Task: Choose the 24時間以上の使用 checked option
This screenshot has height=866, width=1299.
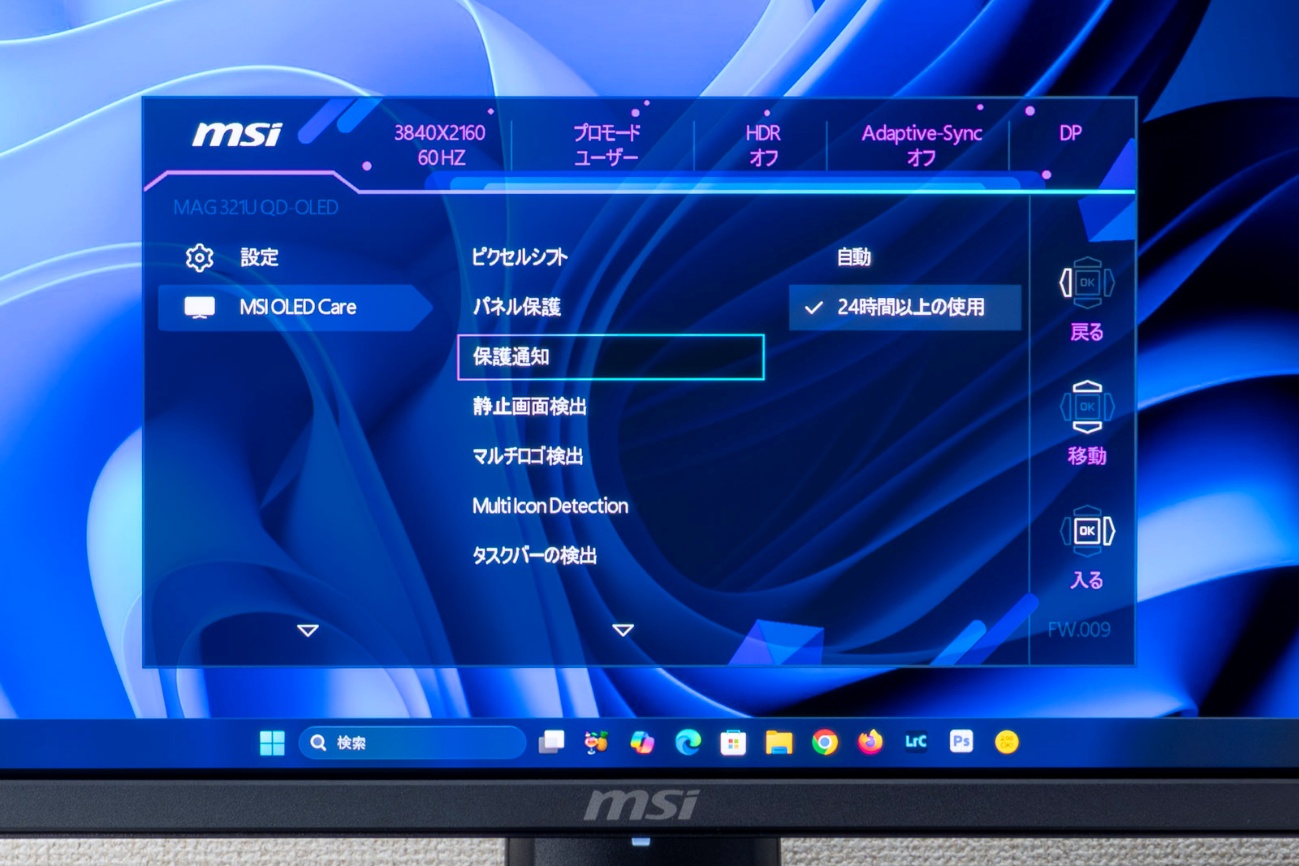Action: [x=905, y=308]
